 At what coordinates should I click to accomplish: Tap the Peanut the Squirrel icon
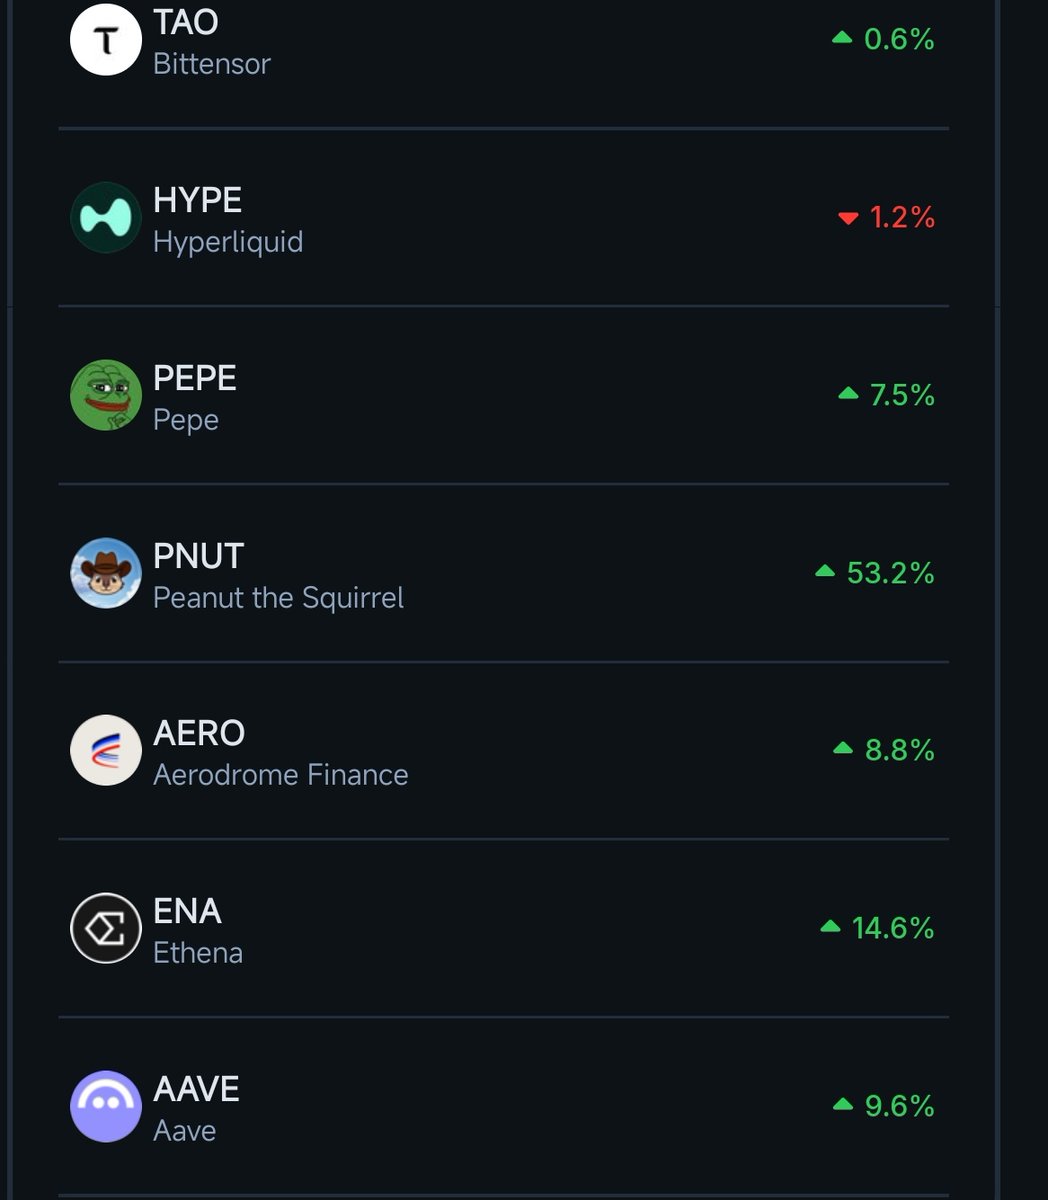[x=105, y=573]
